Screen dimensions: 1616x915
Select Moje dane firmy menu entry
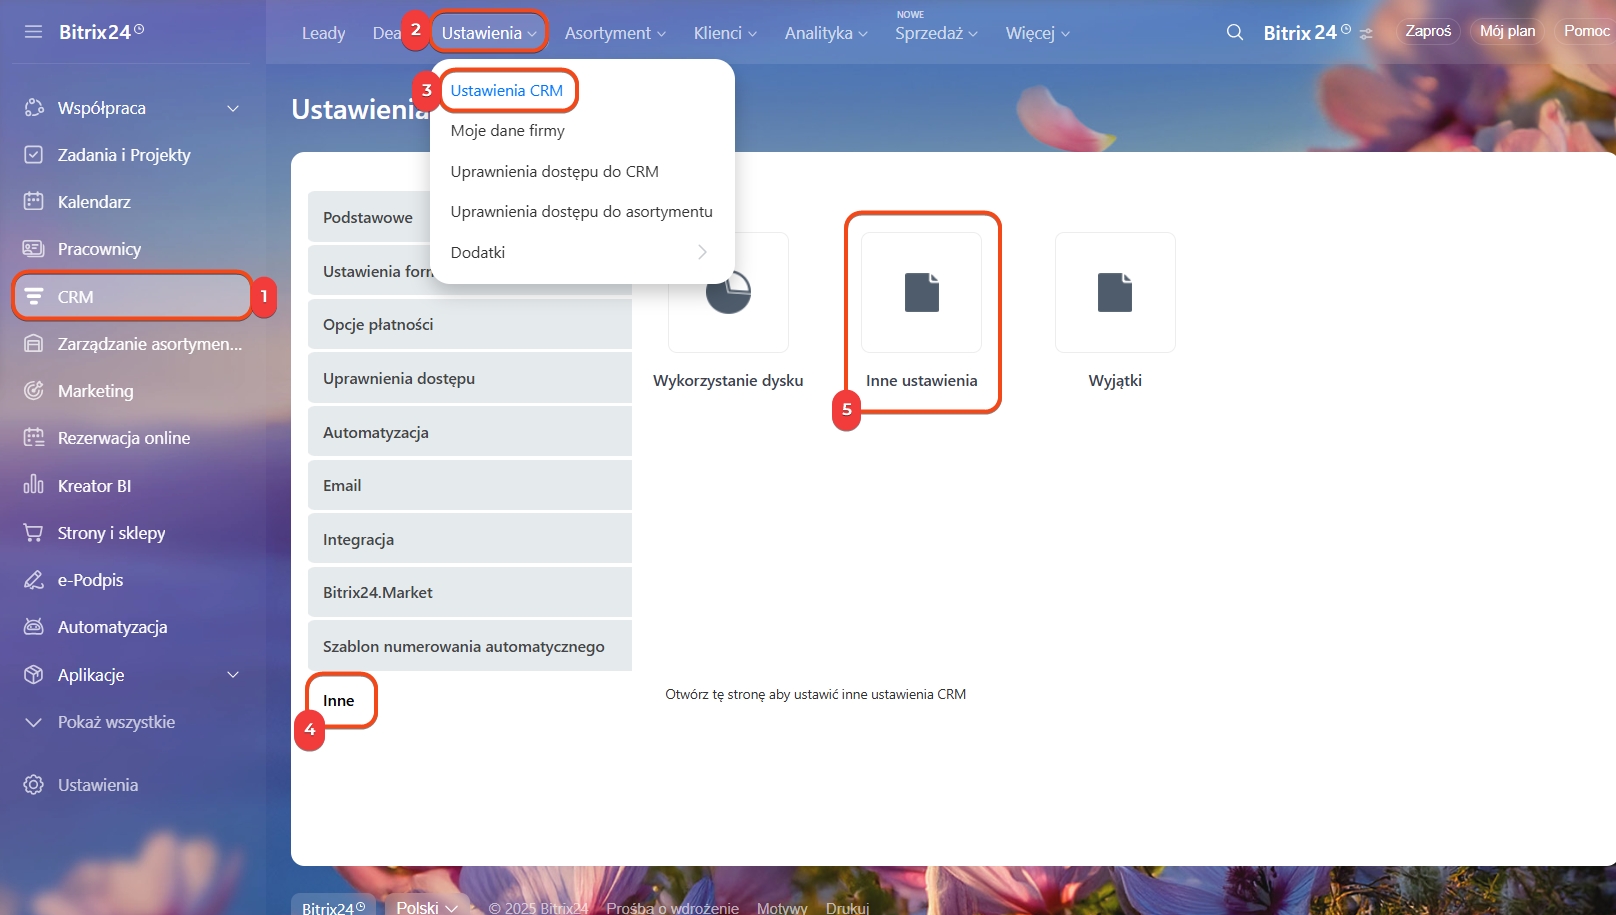pyautogui.click(x=507, y=131)
